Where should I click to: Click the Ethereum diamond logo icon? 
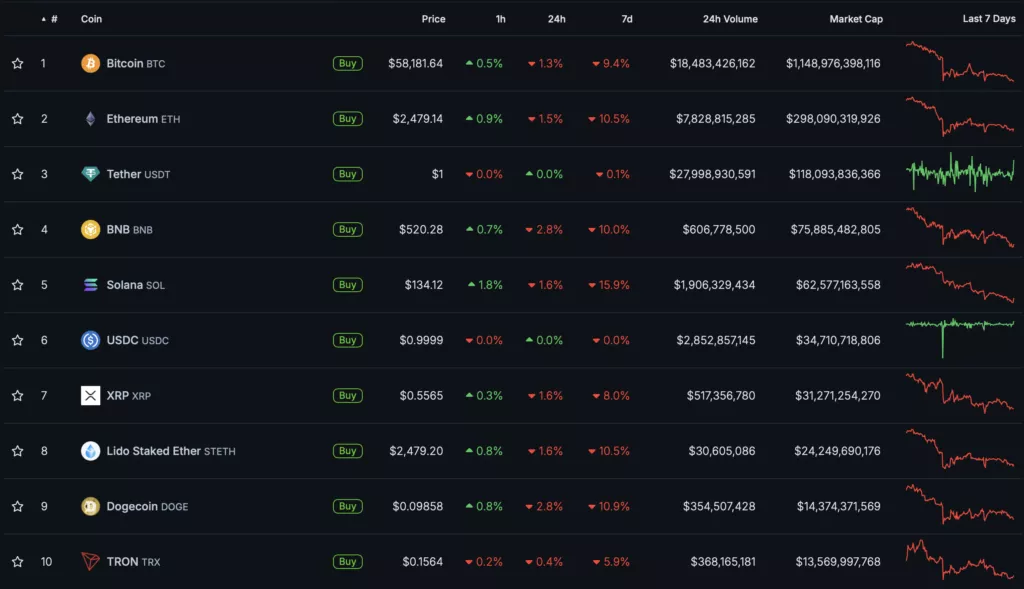click(90, 119)
